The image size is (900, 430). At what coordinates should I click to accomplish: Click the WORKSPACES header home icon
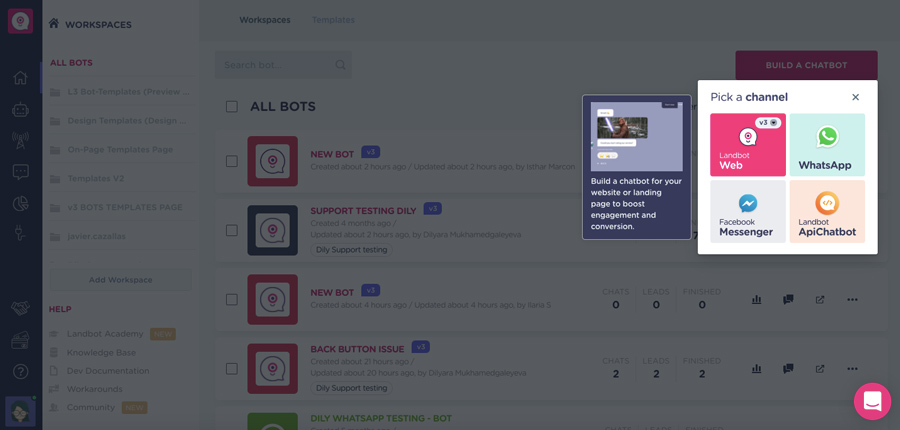pos(54,24)
